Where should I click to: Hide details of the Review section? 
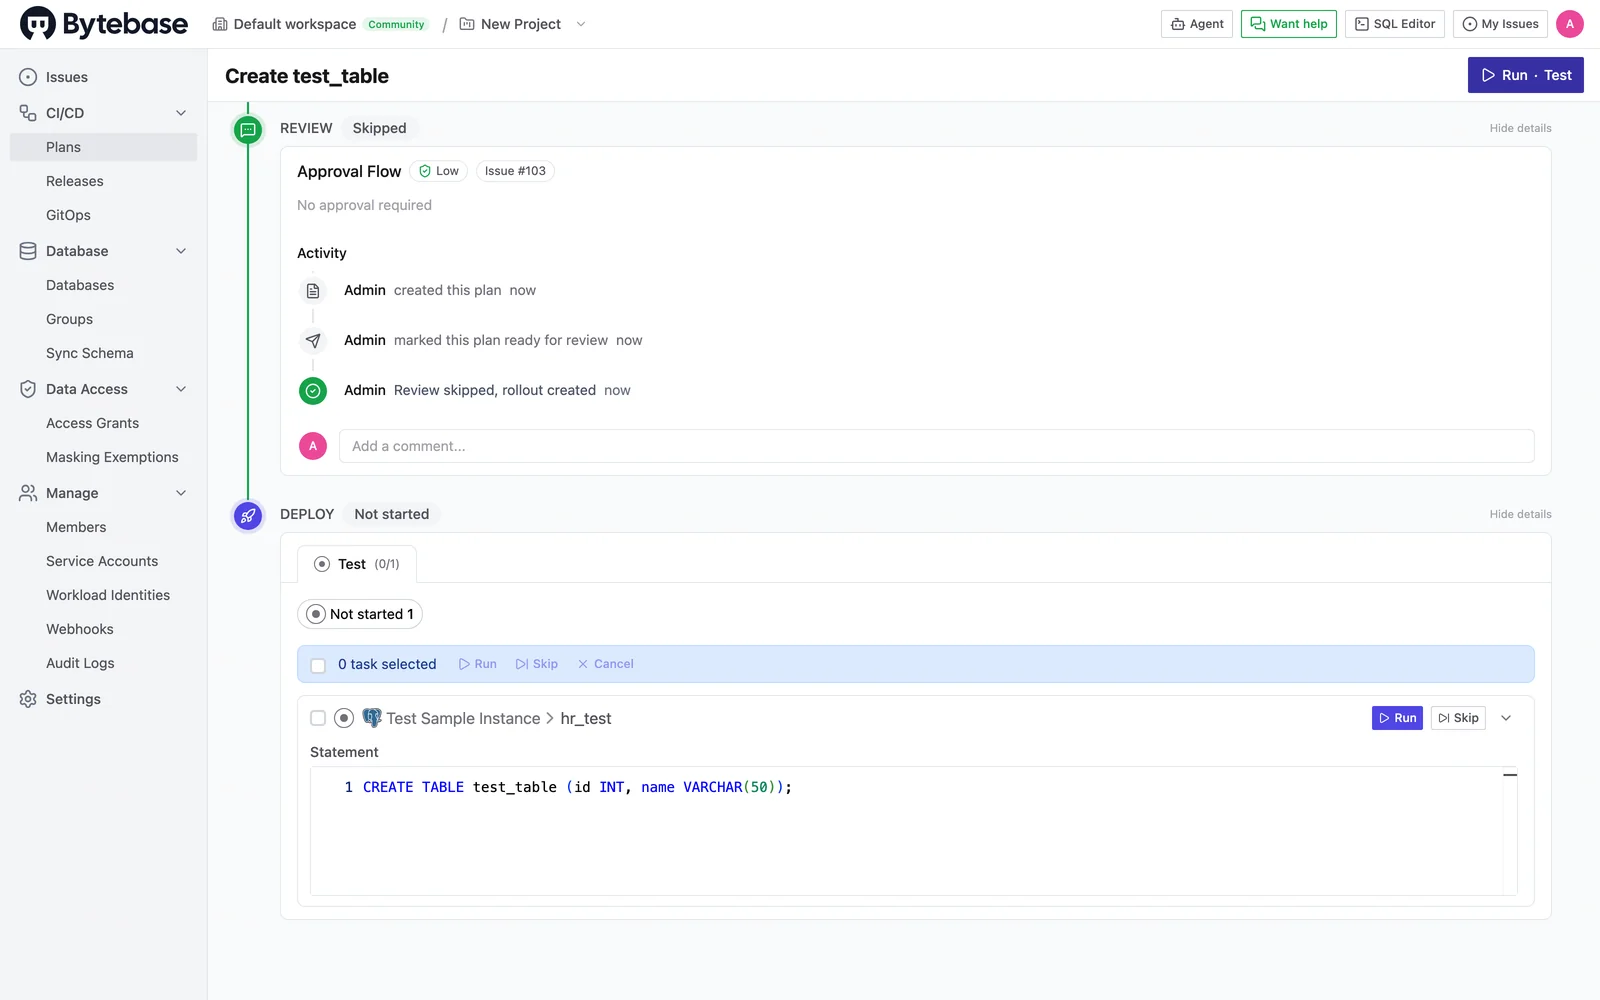click(1520, 128)
